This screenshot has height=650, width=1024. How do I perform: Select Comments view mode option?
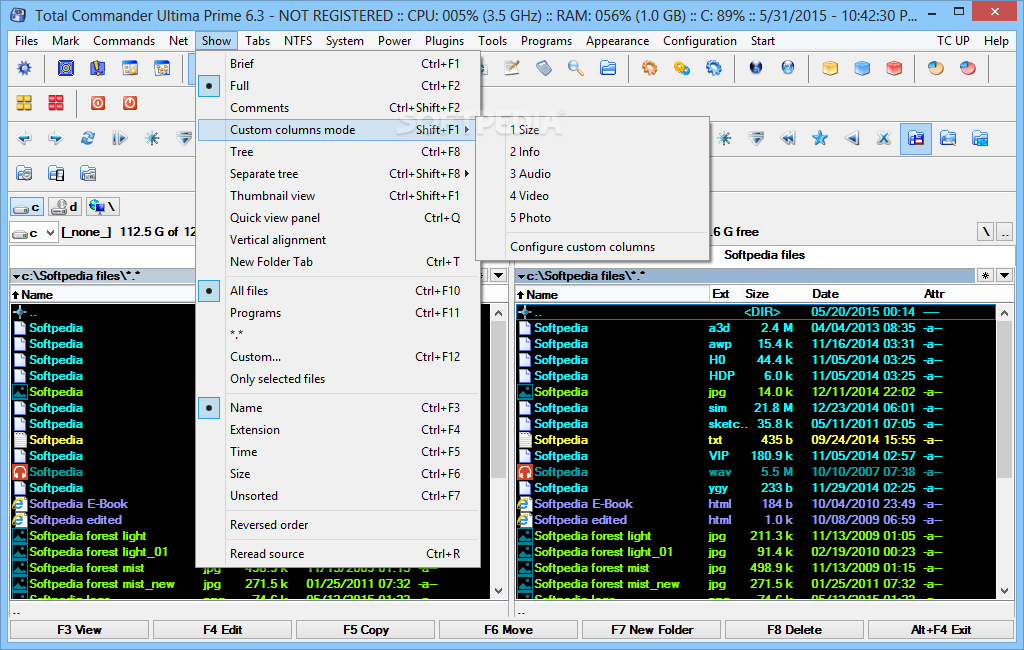tap(339, 108)
